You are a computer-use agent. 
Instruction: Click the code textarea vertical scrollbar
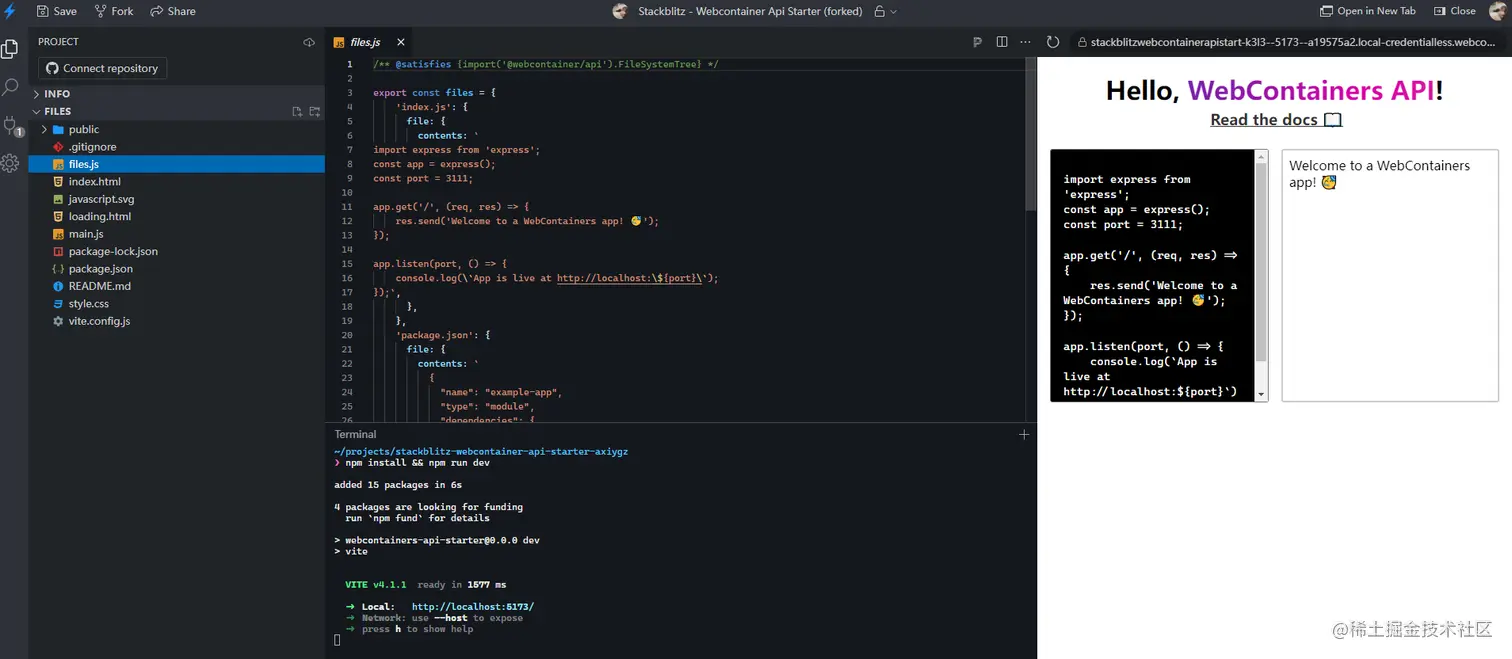coord(1261,260)
